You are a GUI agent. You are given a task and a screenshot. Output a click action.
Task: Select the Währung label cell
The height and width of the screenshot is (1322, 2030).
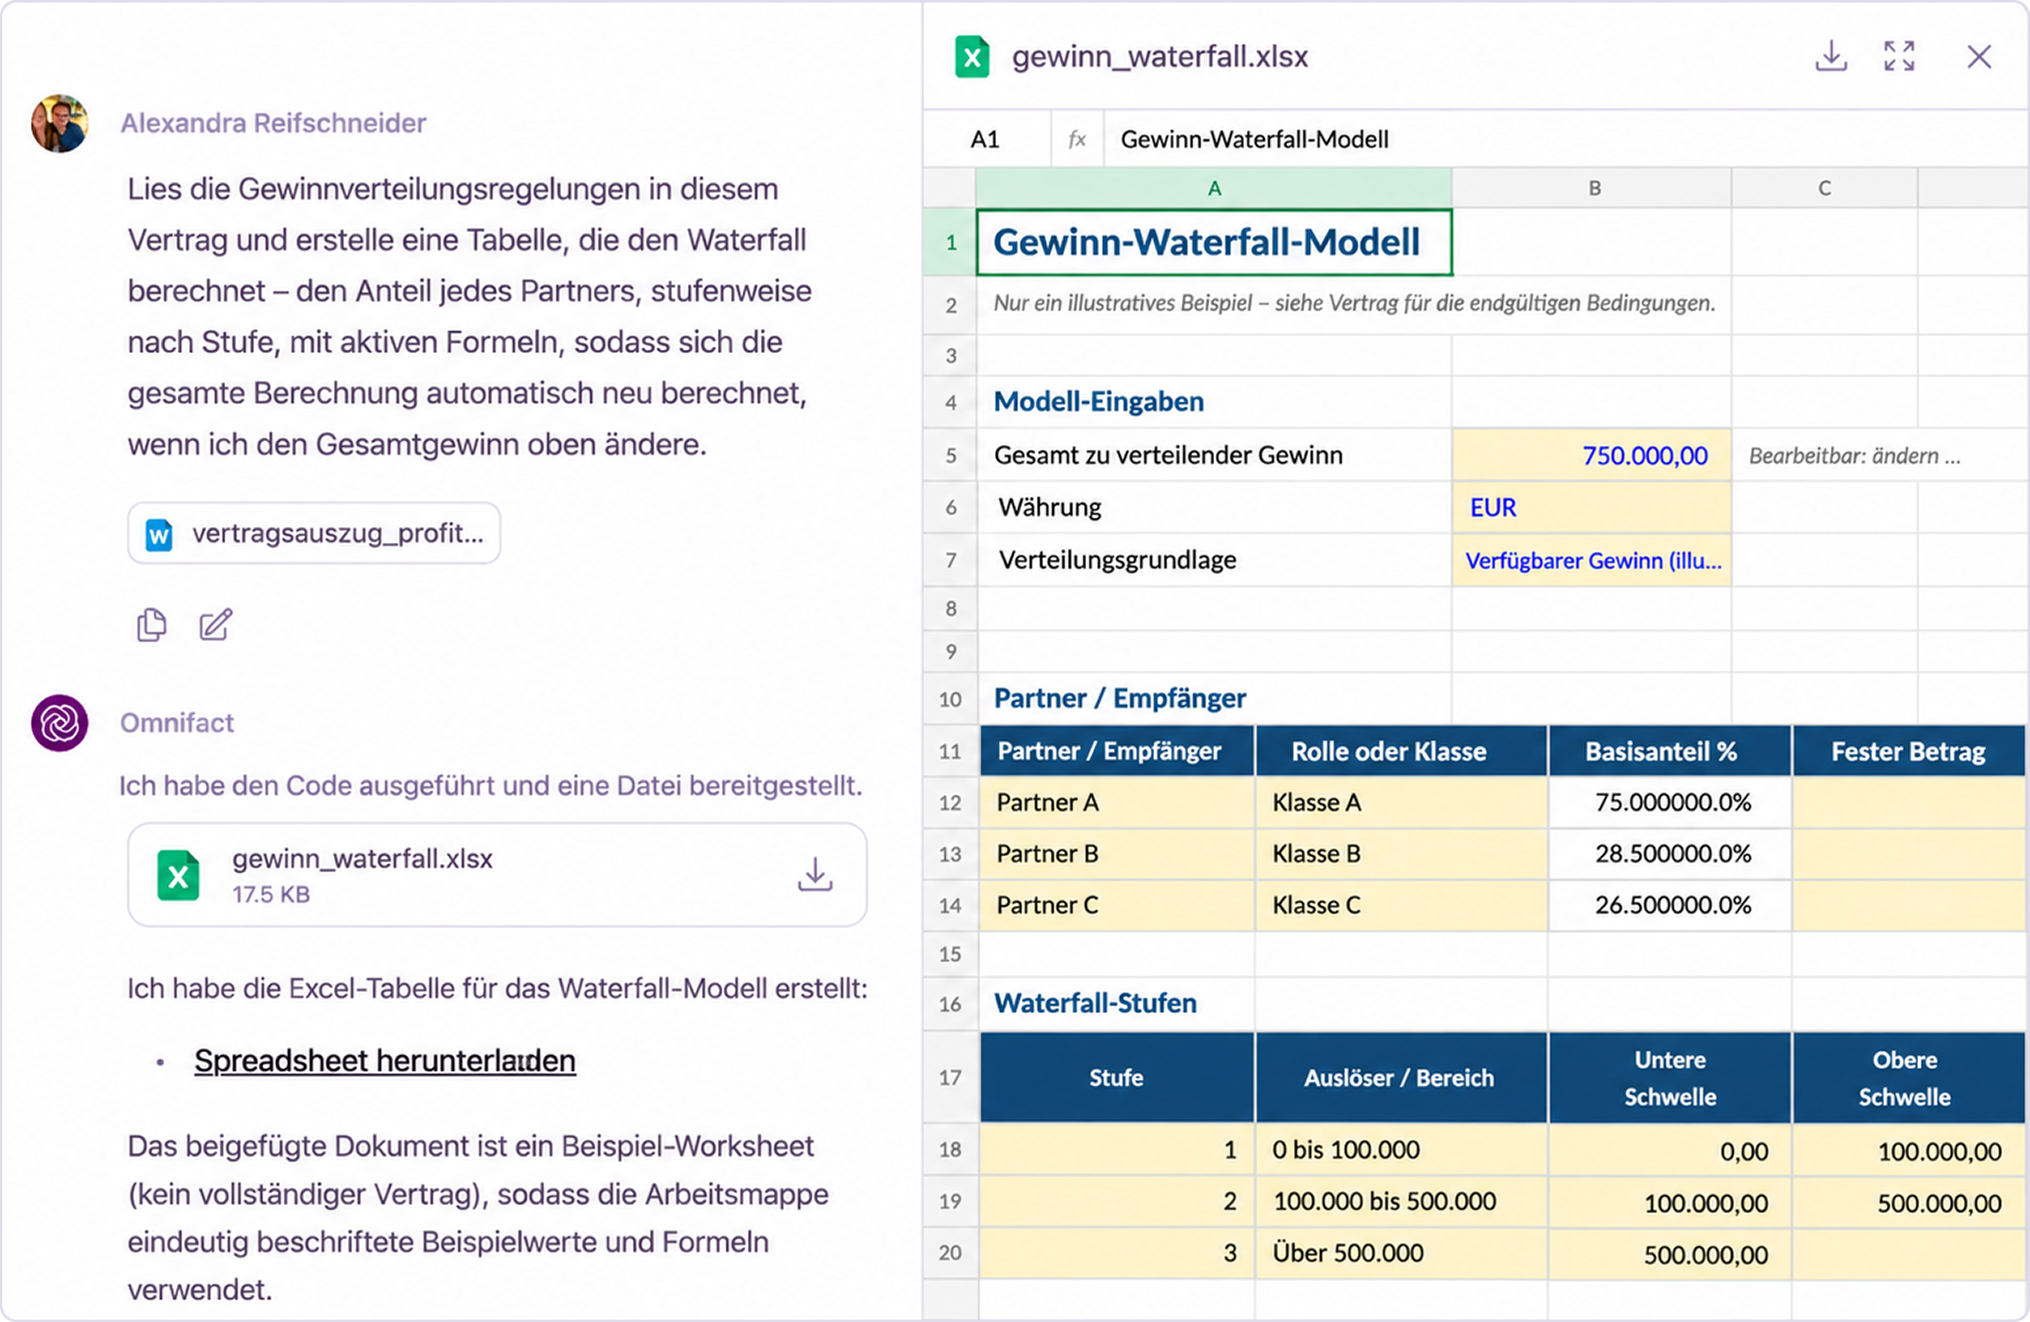(x=1214, y=508)
